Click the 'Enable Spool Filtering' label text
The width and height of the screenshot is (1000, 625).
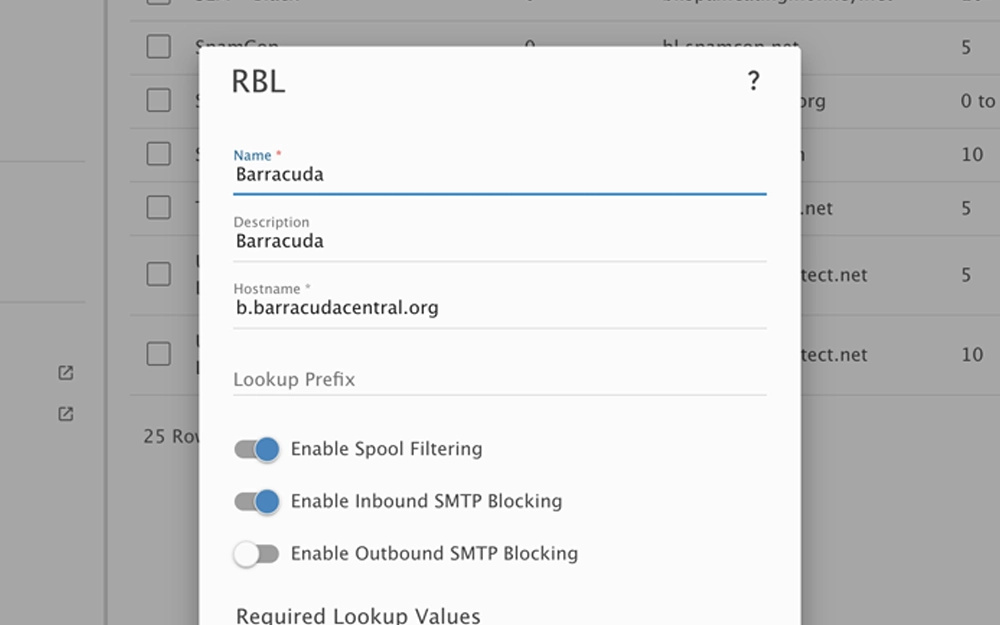386,449
